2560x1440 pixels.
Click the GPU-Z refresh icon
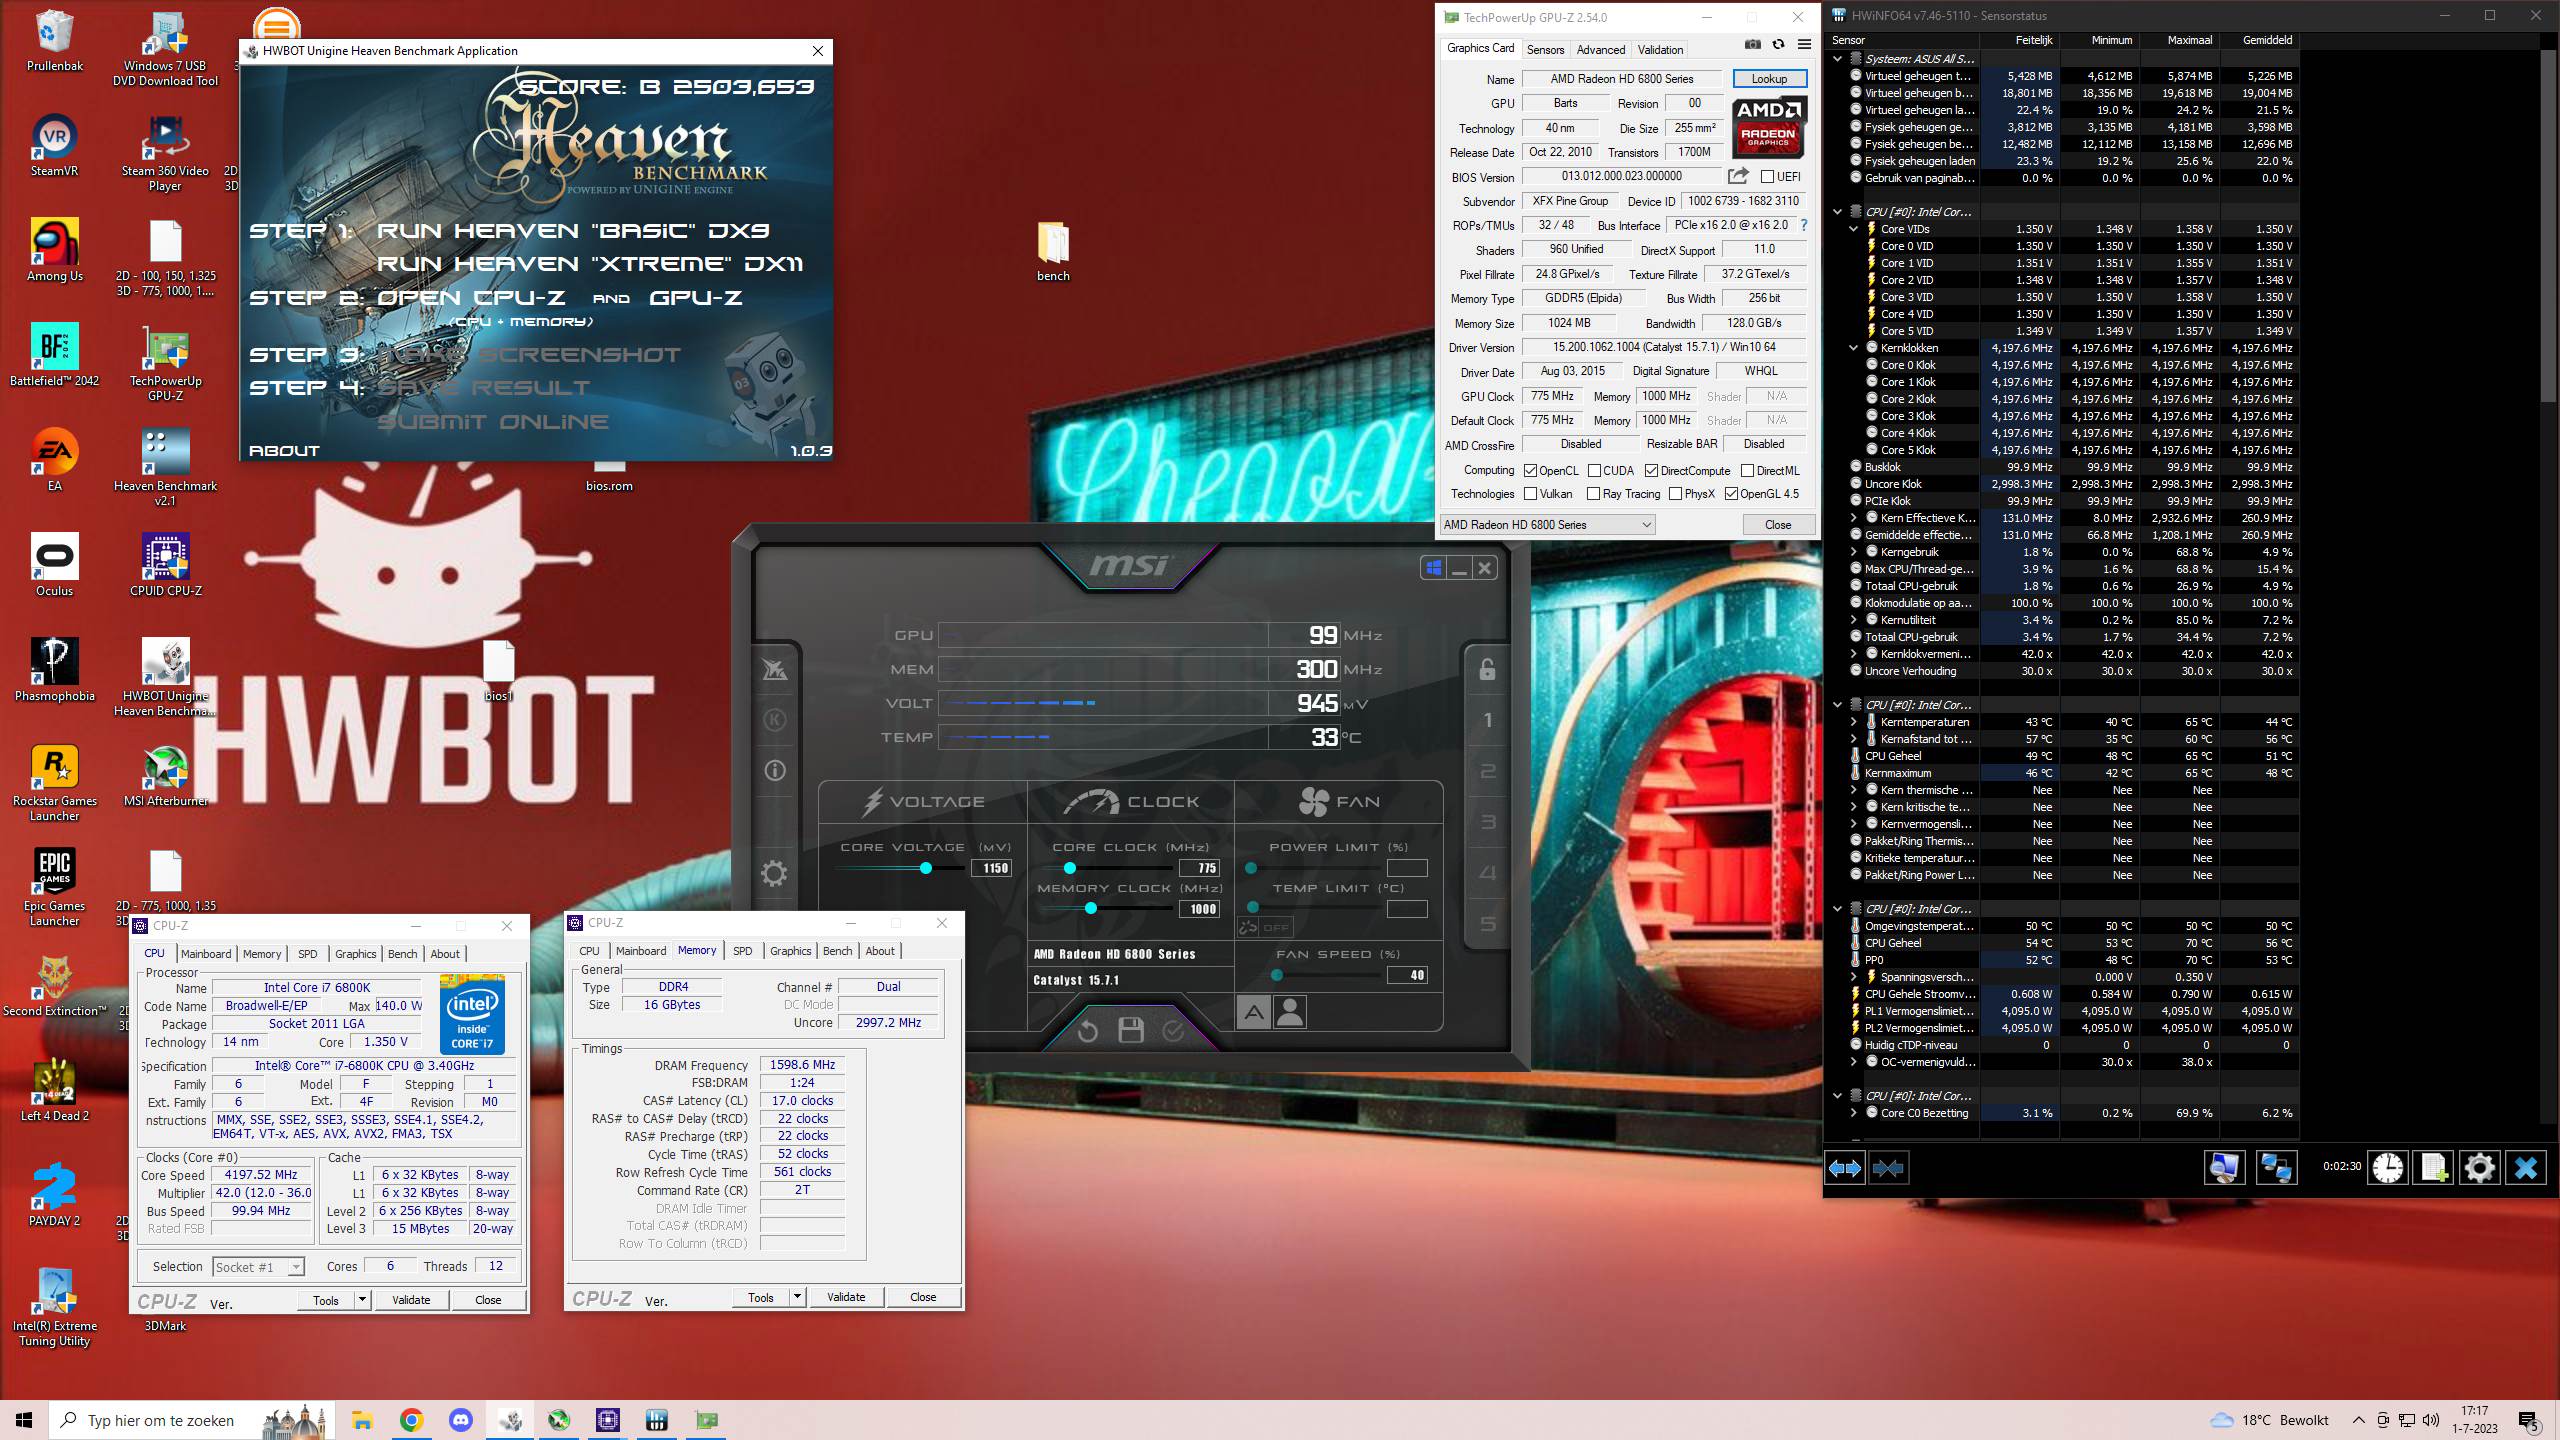[x=1778, y=45]
